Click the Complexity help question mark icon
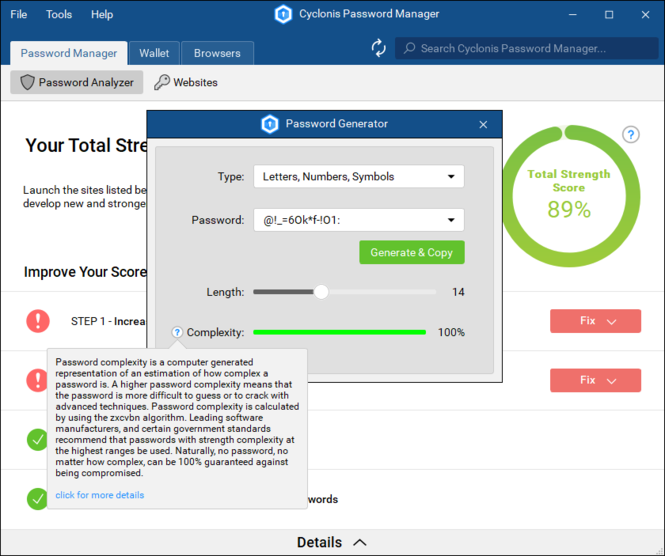 click(177, 332)
